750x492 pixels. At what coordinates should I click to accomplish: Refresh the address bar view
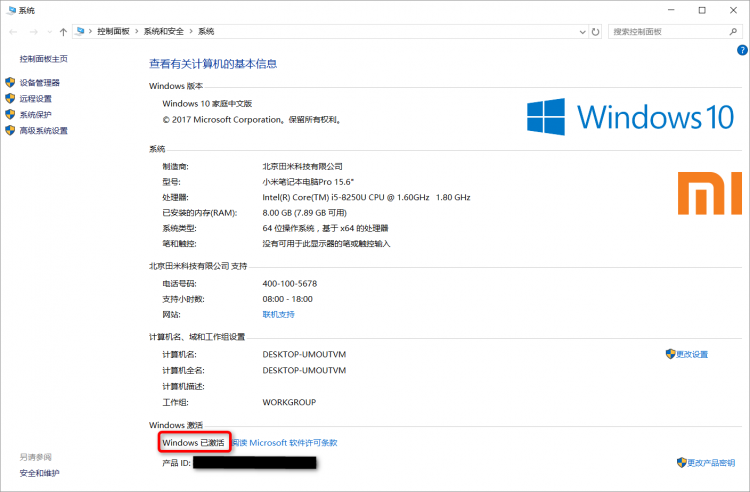(596, 32)
